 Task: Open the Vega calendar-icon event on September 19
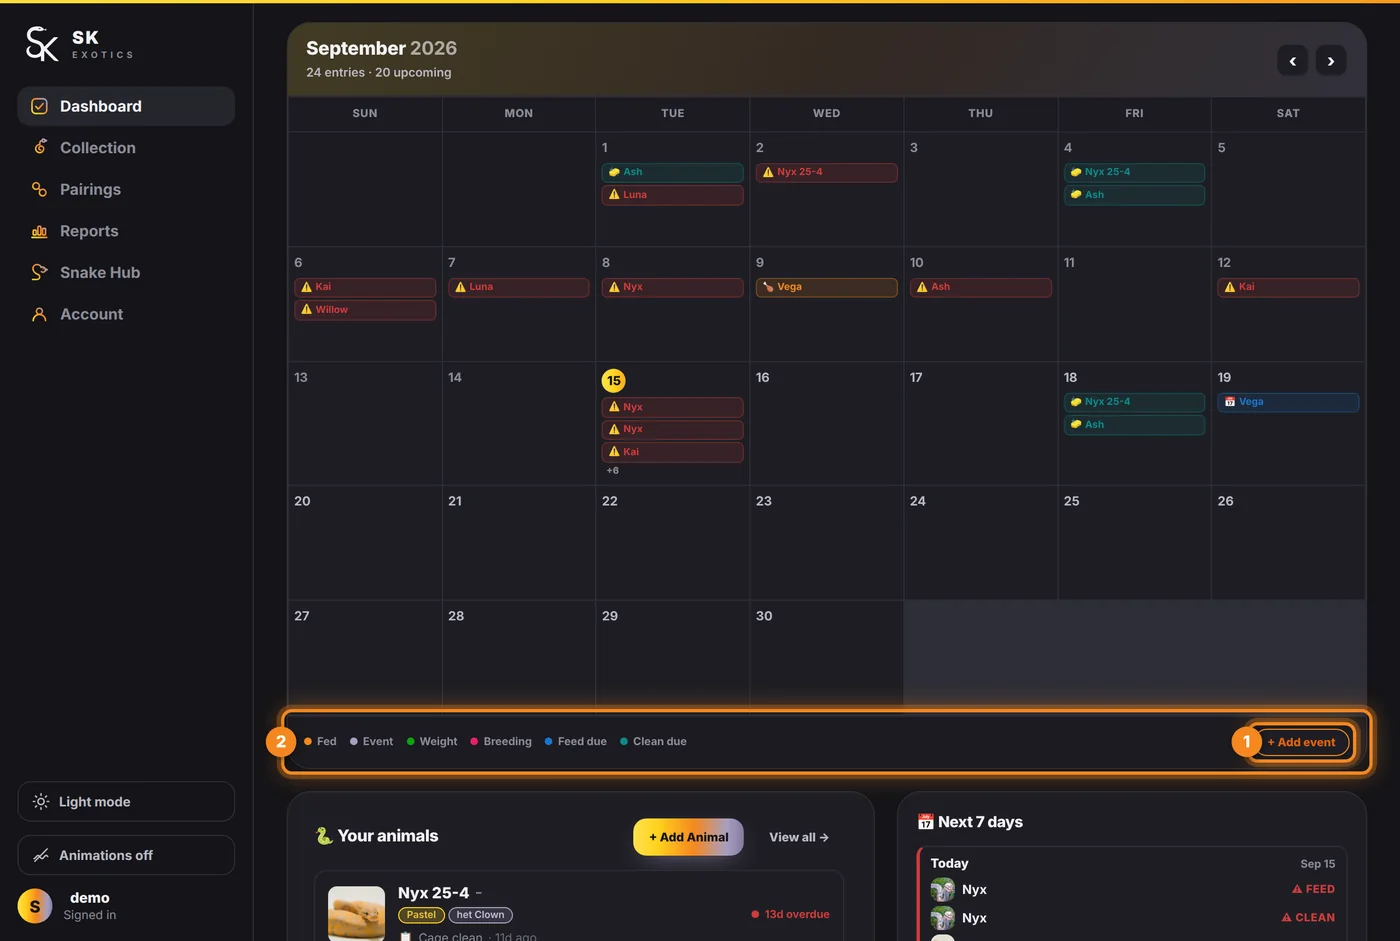click(1288, 402)
